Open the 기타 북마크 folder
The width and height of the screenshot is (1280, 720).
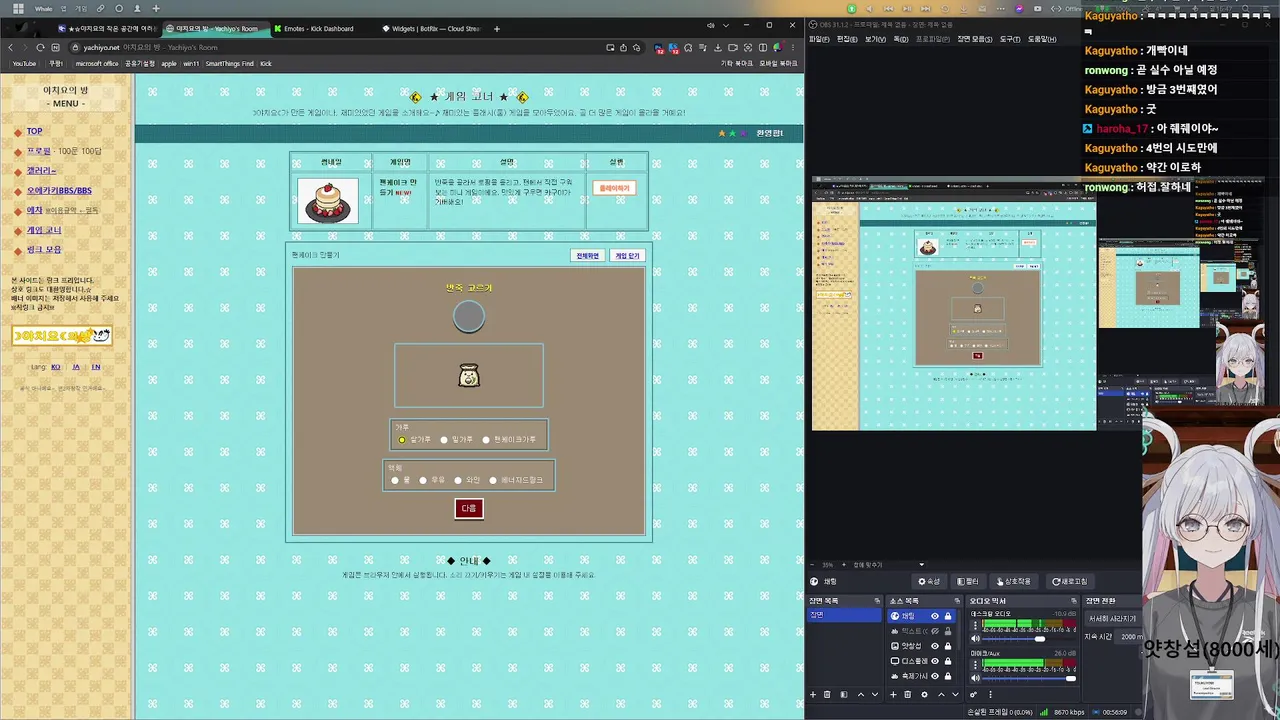tap(737, 64)
